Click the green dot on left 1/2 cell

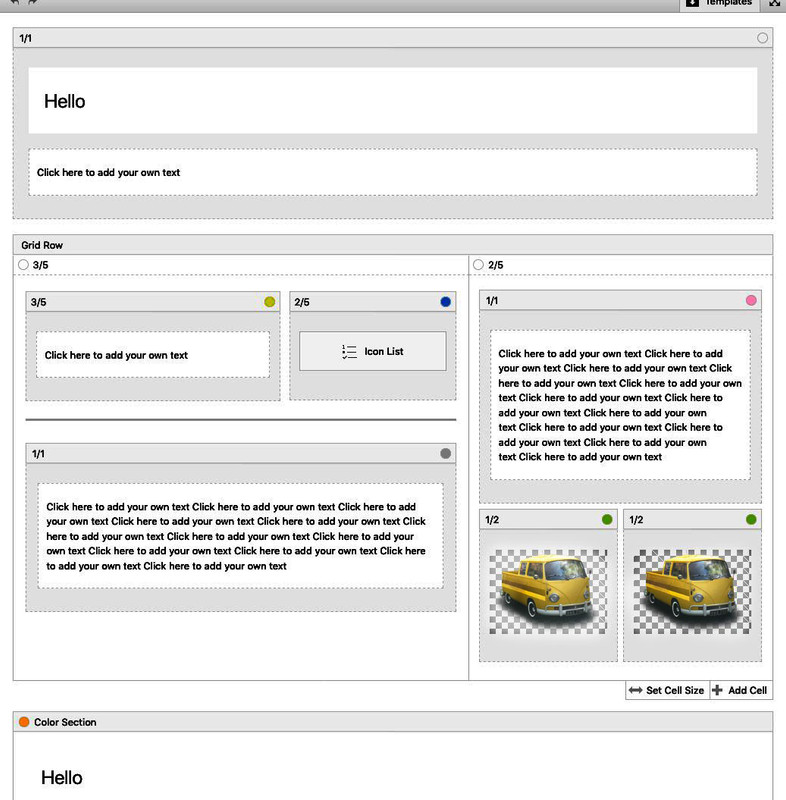click(607, 519)
